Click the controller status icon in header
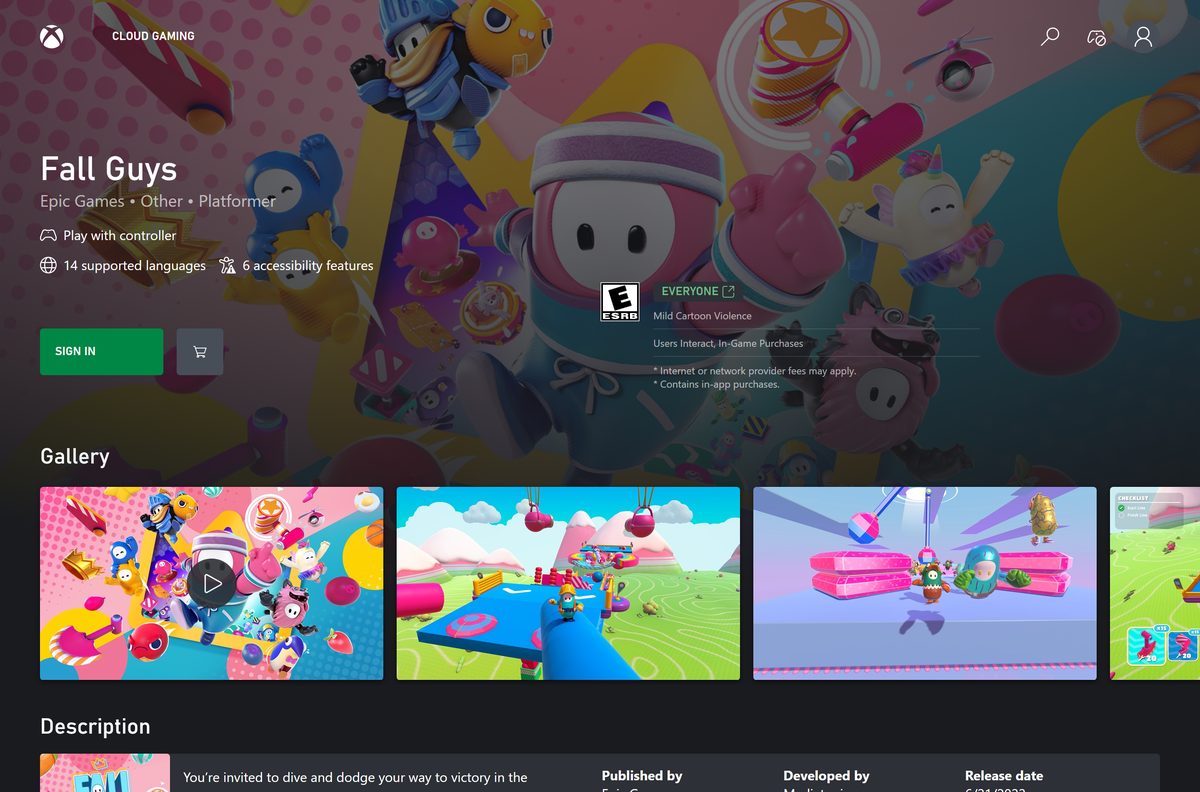 pos(1097,37)
